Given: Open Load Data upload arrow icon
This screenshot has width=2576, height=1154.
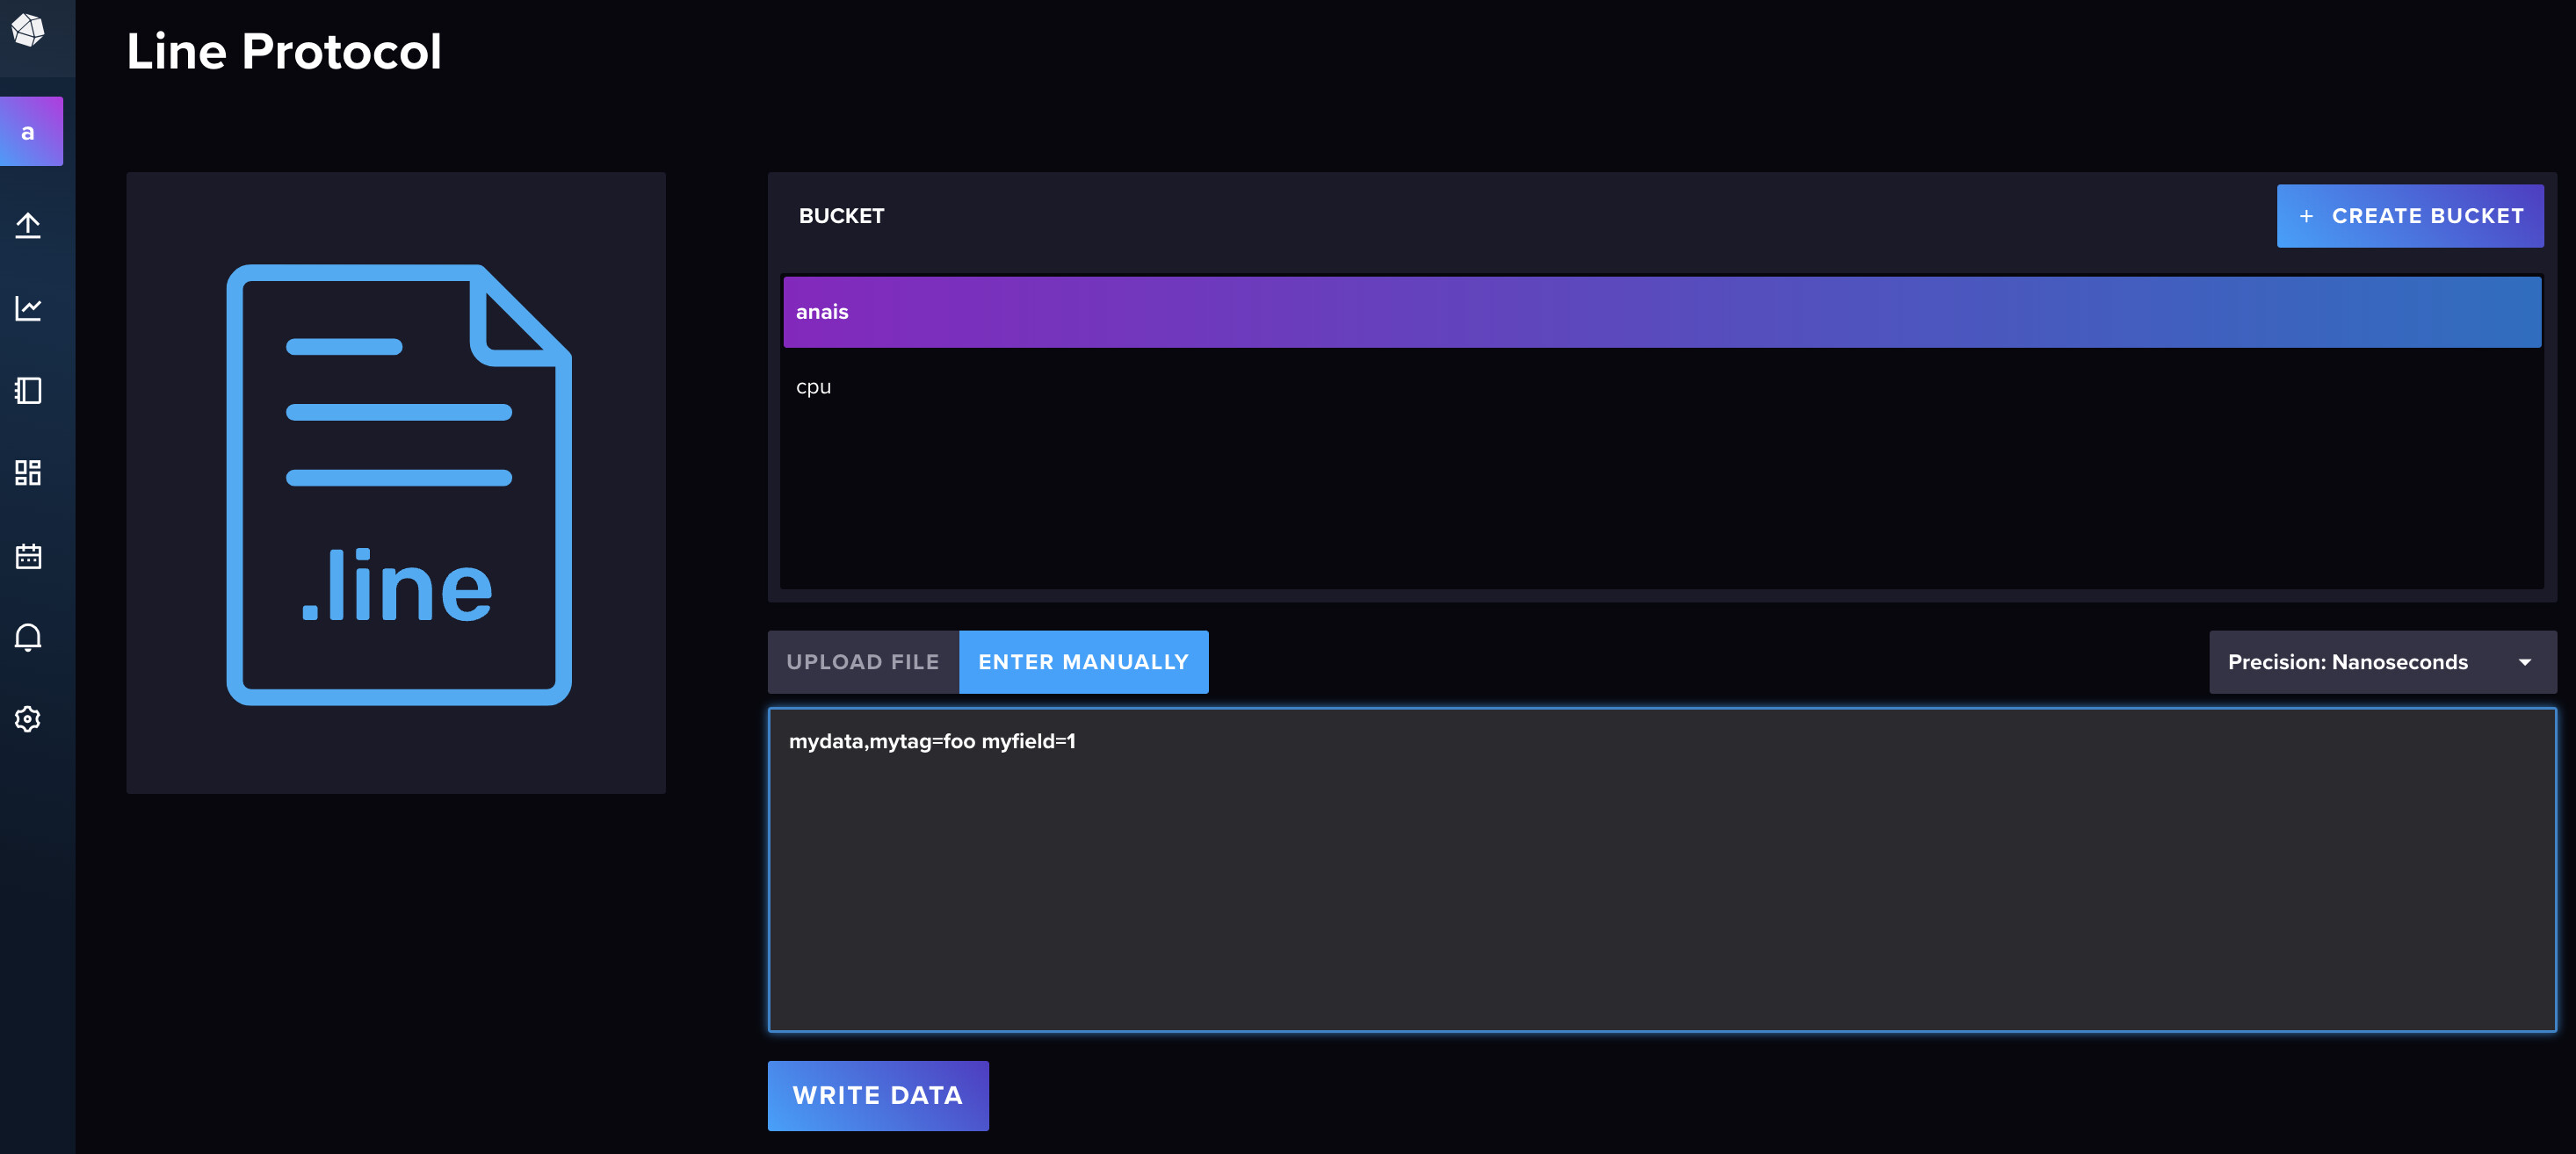Looking at the screenshot, I should click(28, 225).
